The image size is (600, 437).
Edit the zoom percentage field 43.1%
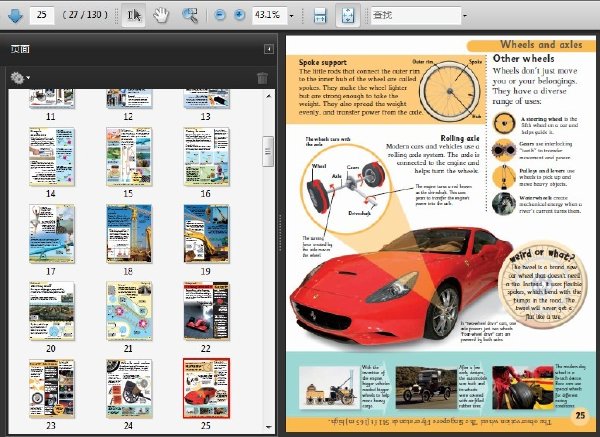click(x=269, y=15)
